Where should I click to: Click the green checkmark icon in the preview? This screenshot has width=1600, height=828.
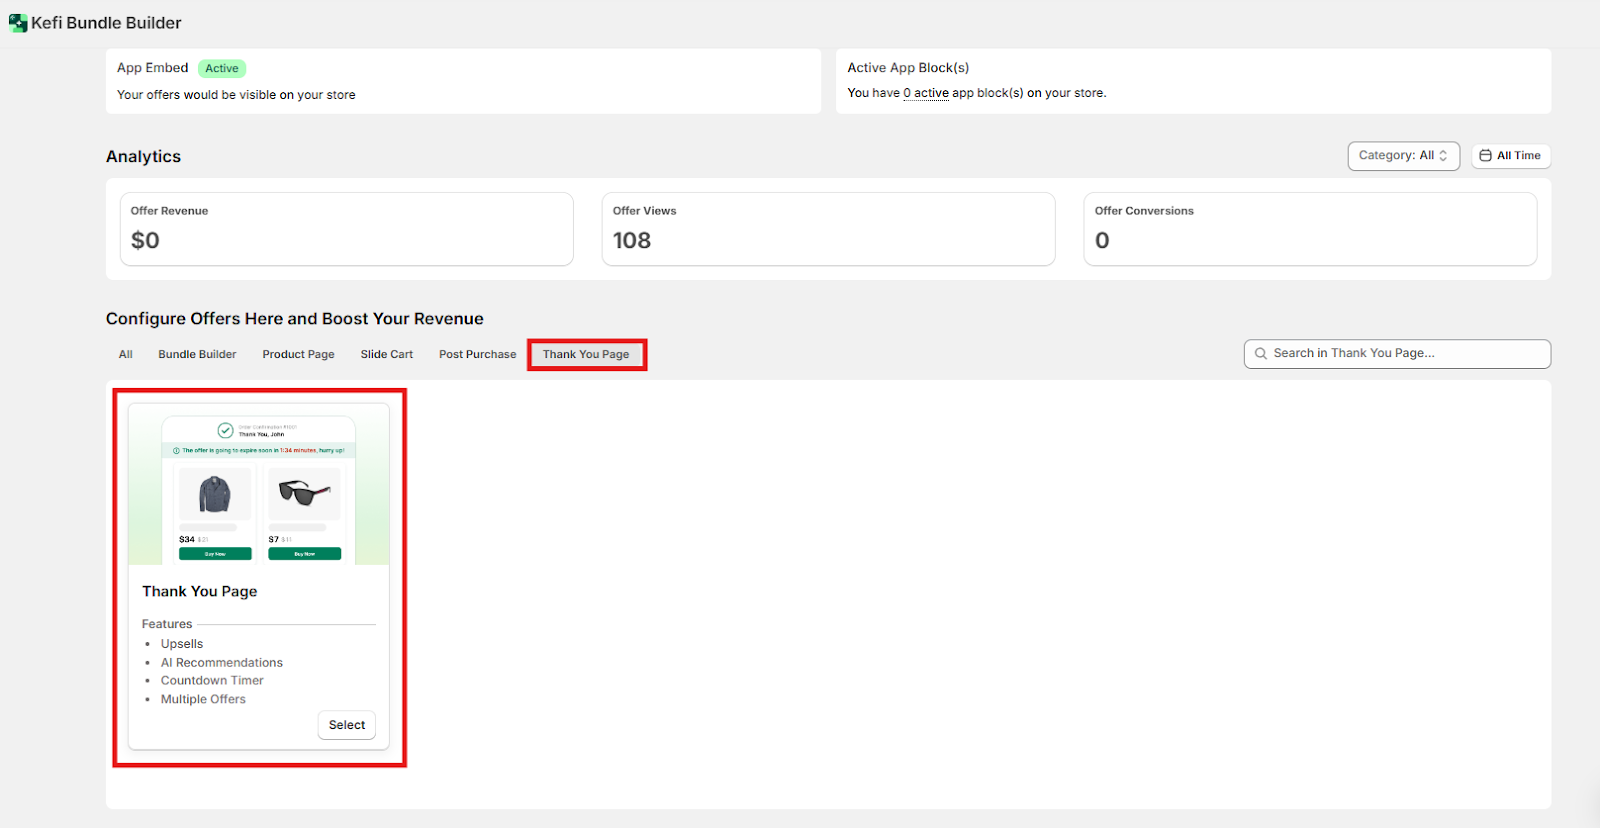(226, 431)
